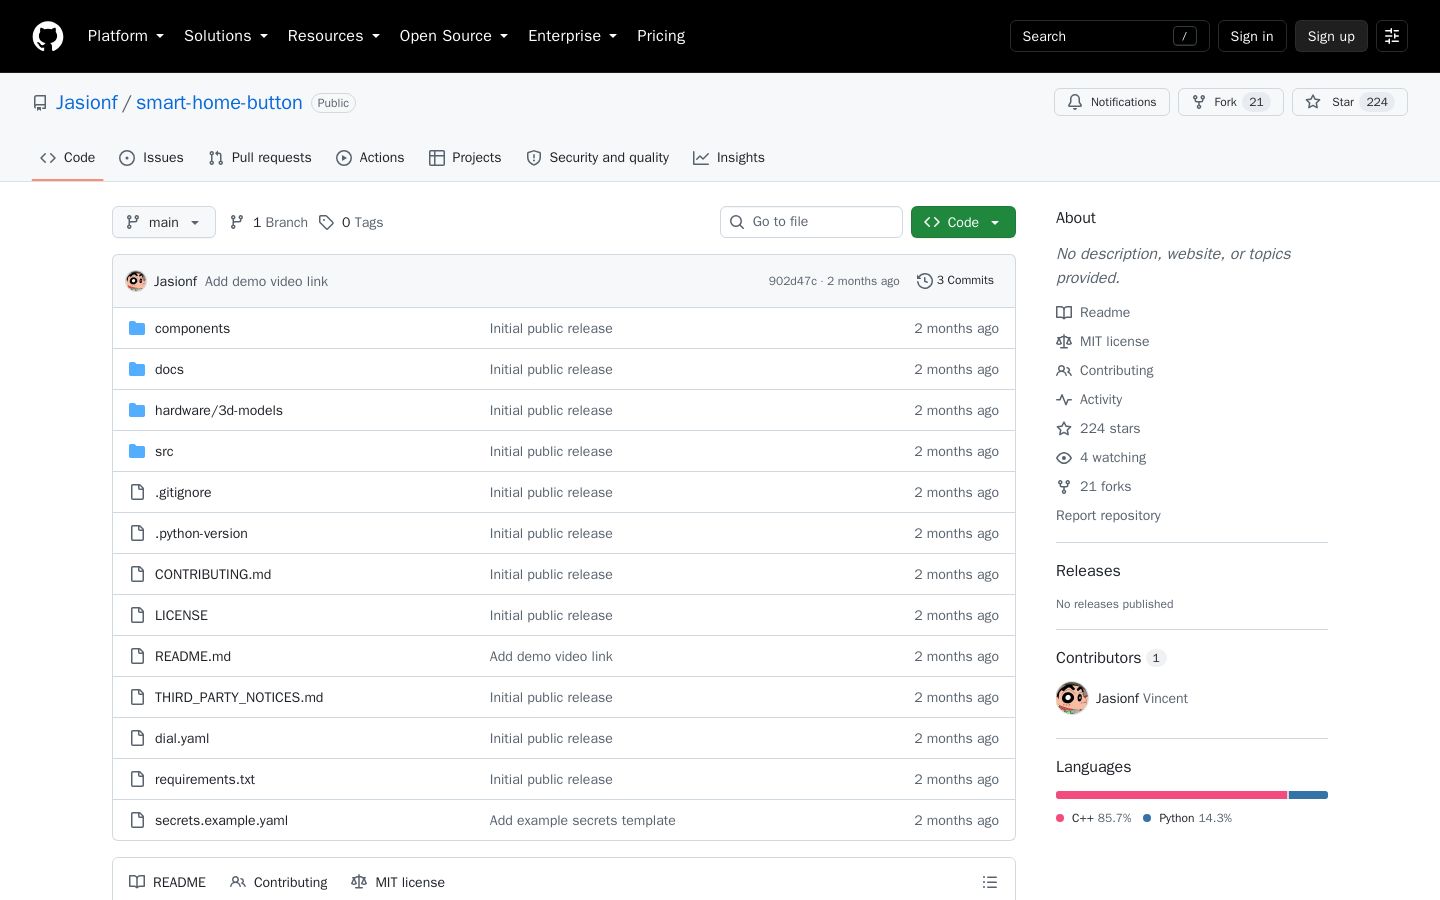The image size is (1440, 900).
Task: Click the pink C++ segment of language bar
Action: [x=1171, y=795]
